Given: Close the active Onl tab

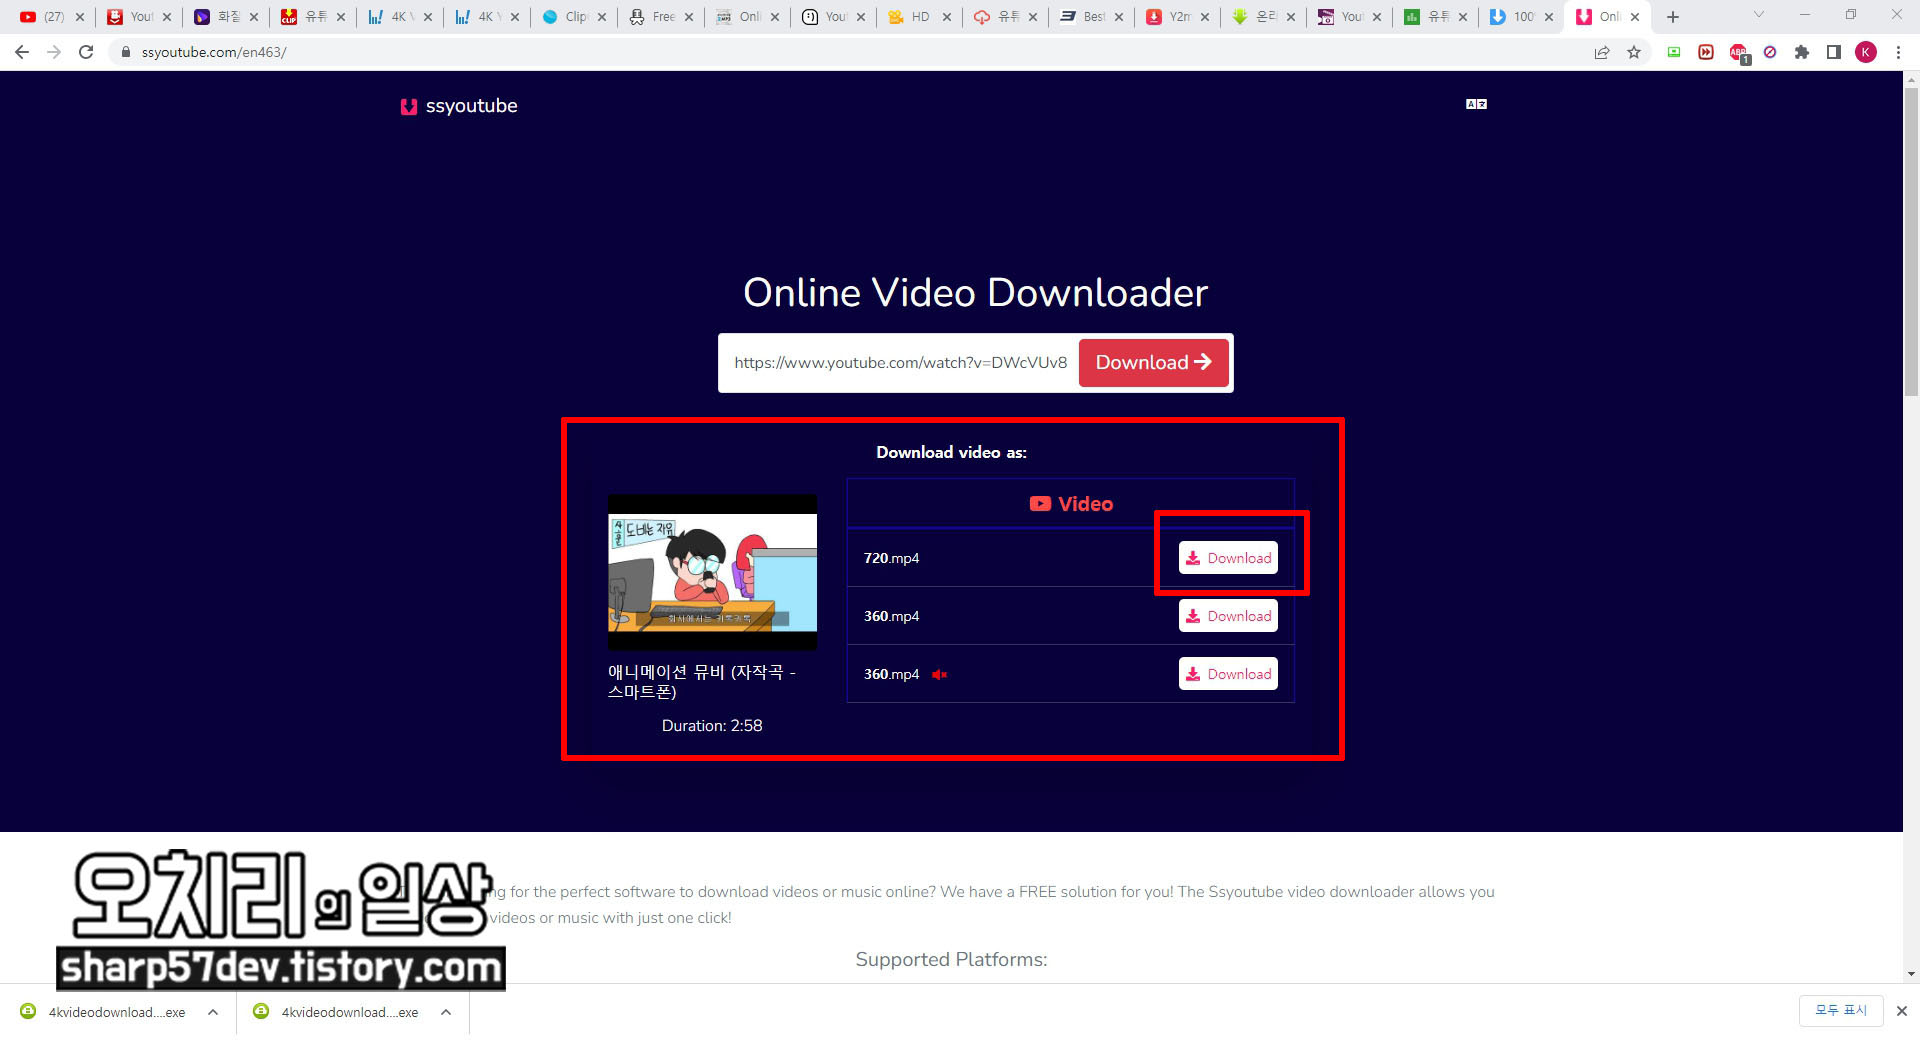Looking at the screenshot, I should [1635, 17].
